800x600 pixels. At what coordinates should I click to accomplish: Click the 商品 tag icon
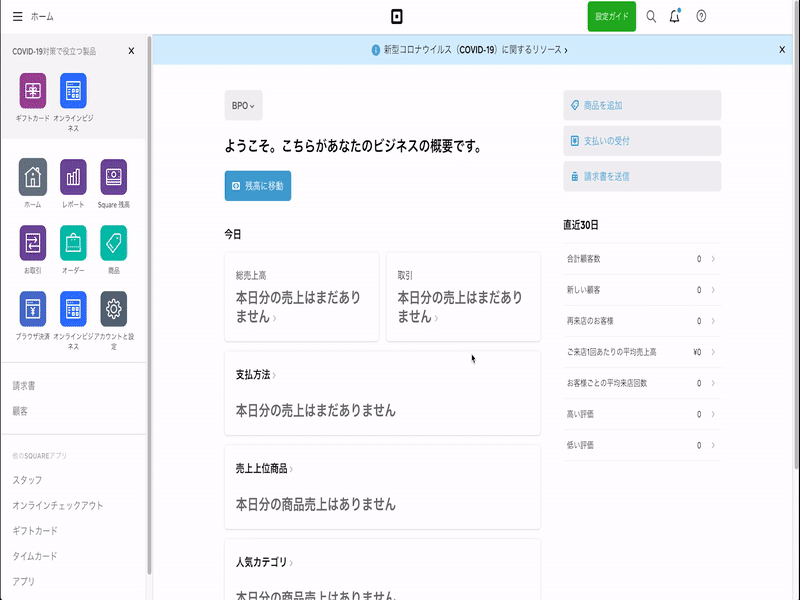coord(114,243)
